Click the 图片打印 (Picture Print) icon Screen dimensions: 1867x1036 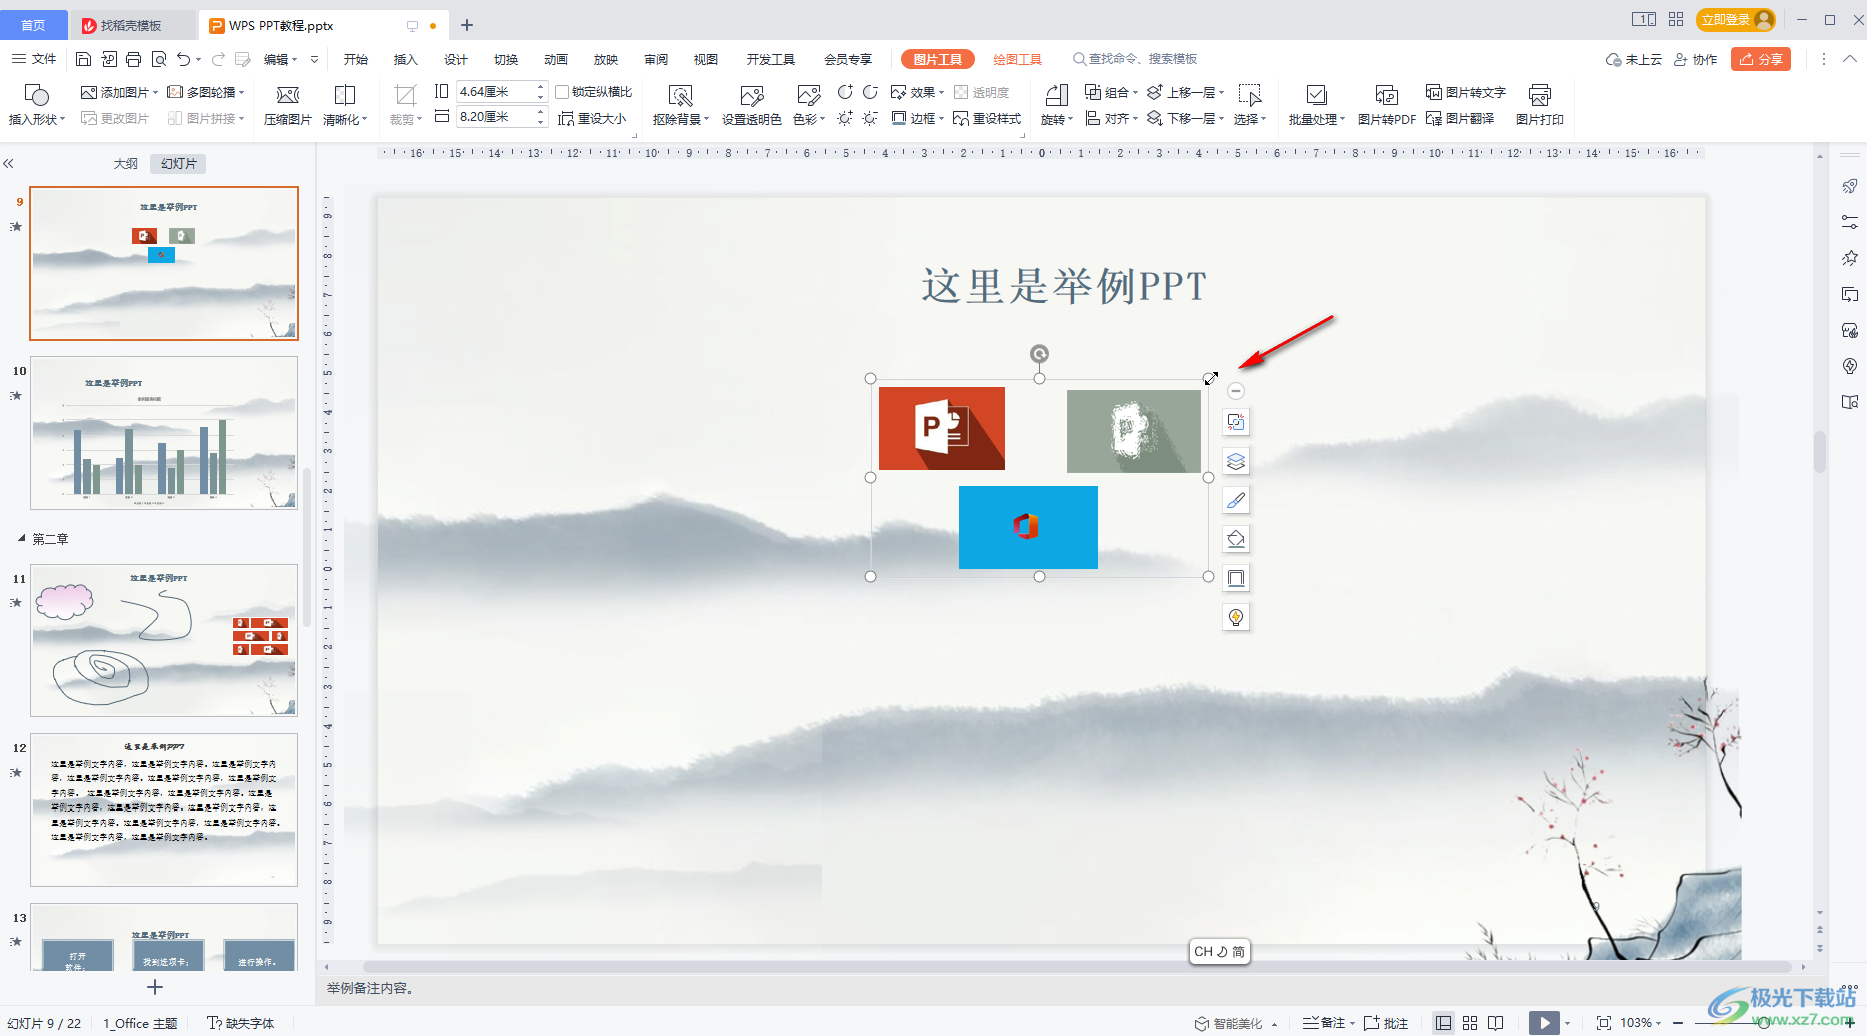click(1539, 95)
